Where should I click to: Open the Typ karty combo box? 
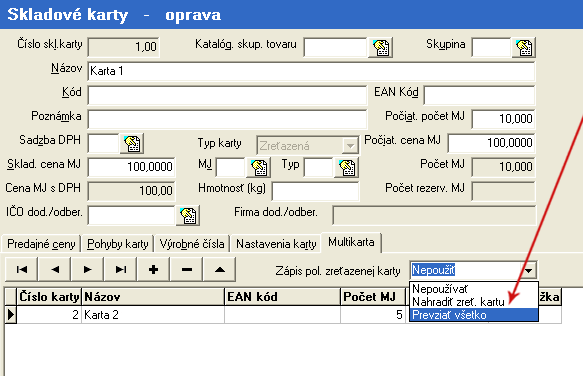pyautogui.click(x=308, y=146)
